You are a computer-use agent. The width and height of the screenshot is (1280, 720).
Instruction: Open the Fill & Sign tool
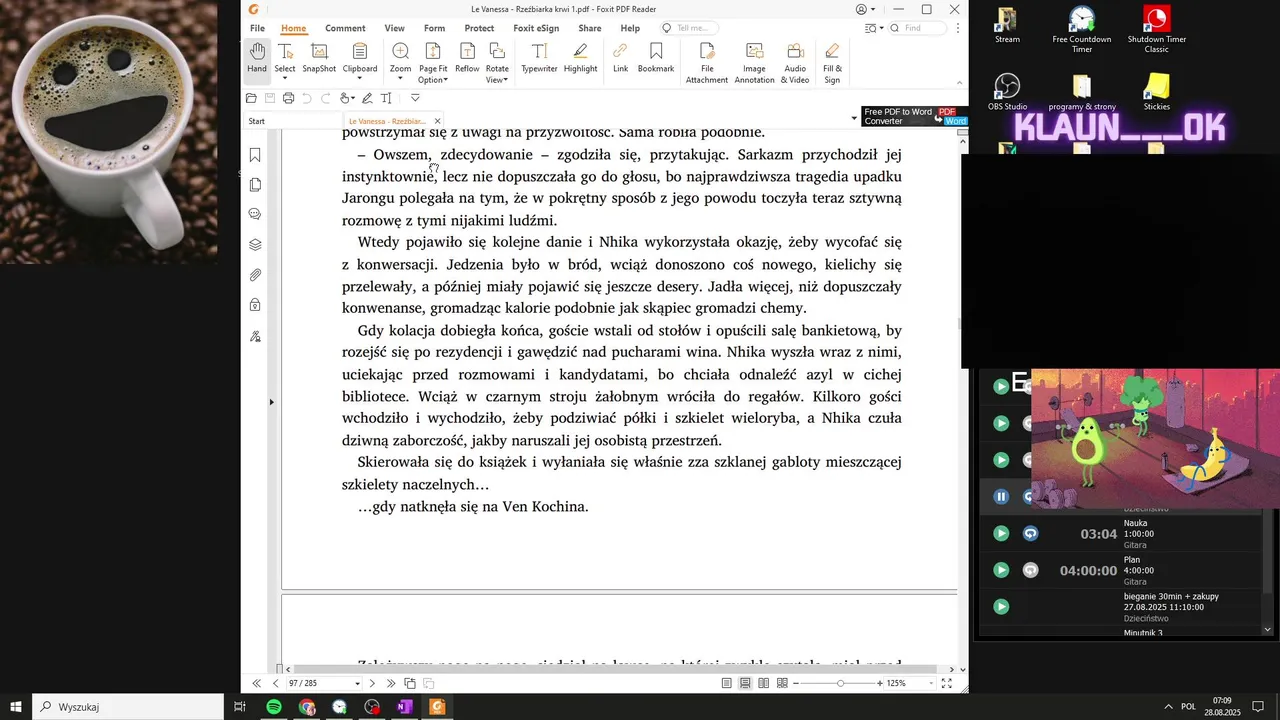(832, 63)
